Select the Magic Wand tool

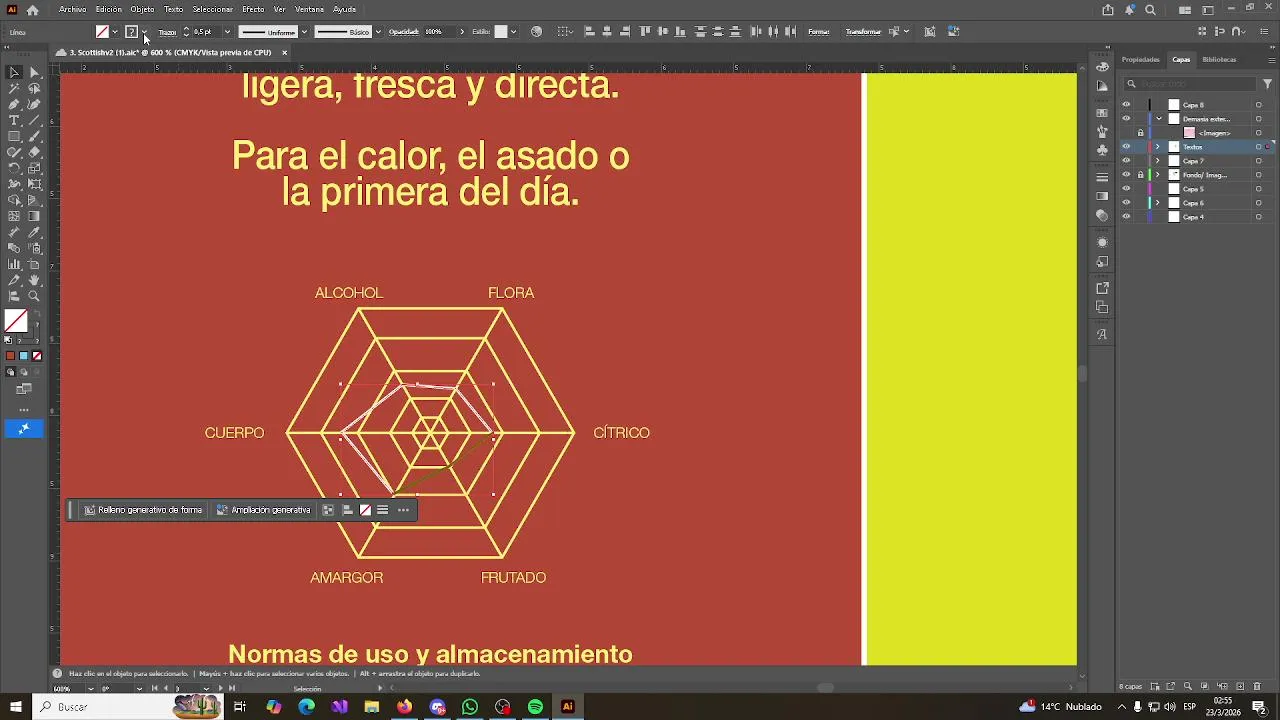click(x=14, y=88)
